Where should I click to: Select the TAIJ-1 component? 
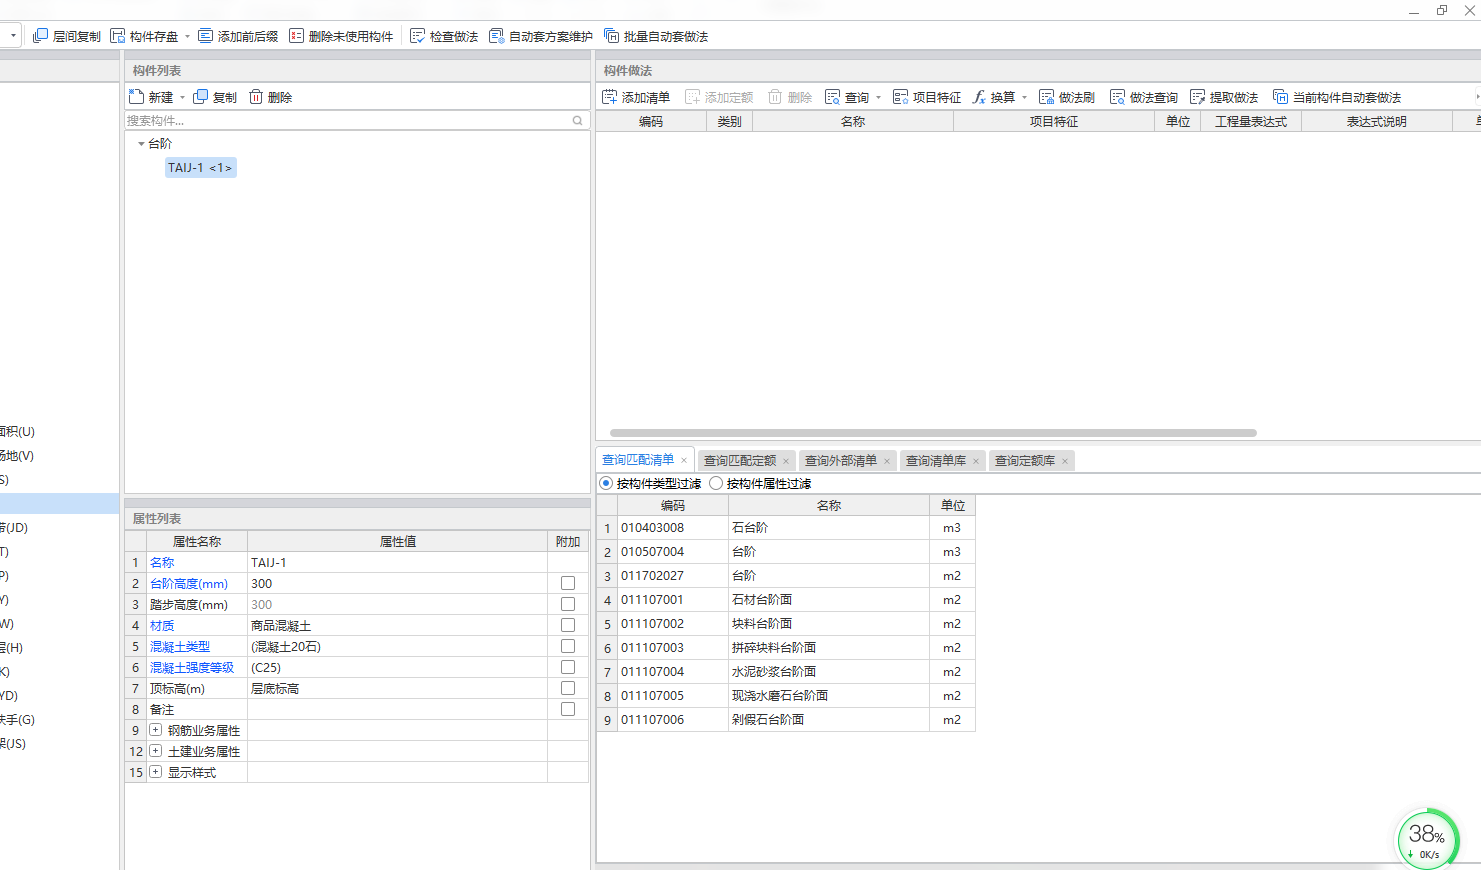(x=200, y=168)
